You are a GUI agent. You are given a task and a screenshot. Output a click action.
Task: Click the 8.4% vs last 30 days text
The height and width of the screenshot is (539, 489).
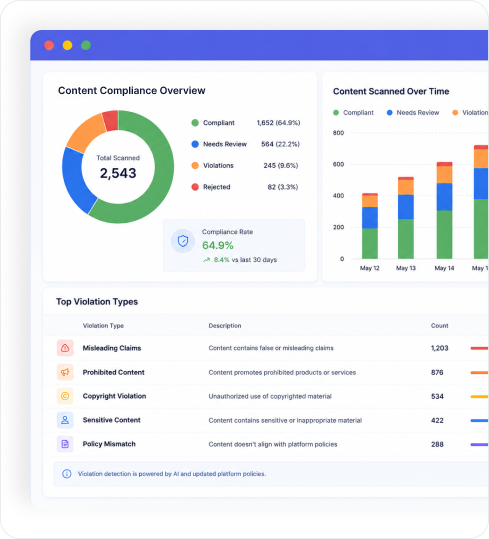click(x=245, y=260)
